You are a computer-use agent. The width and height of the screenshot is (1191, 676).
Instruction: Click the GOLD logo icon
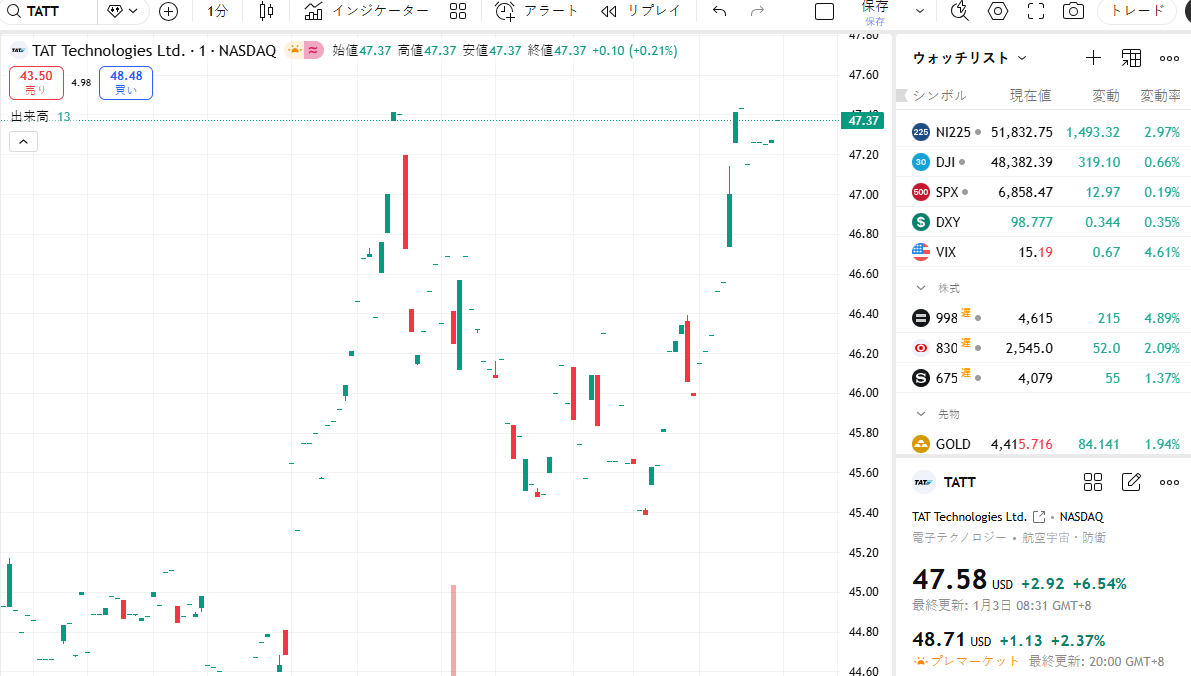(x=921, y=444)
